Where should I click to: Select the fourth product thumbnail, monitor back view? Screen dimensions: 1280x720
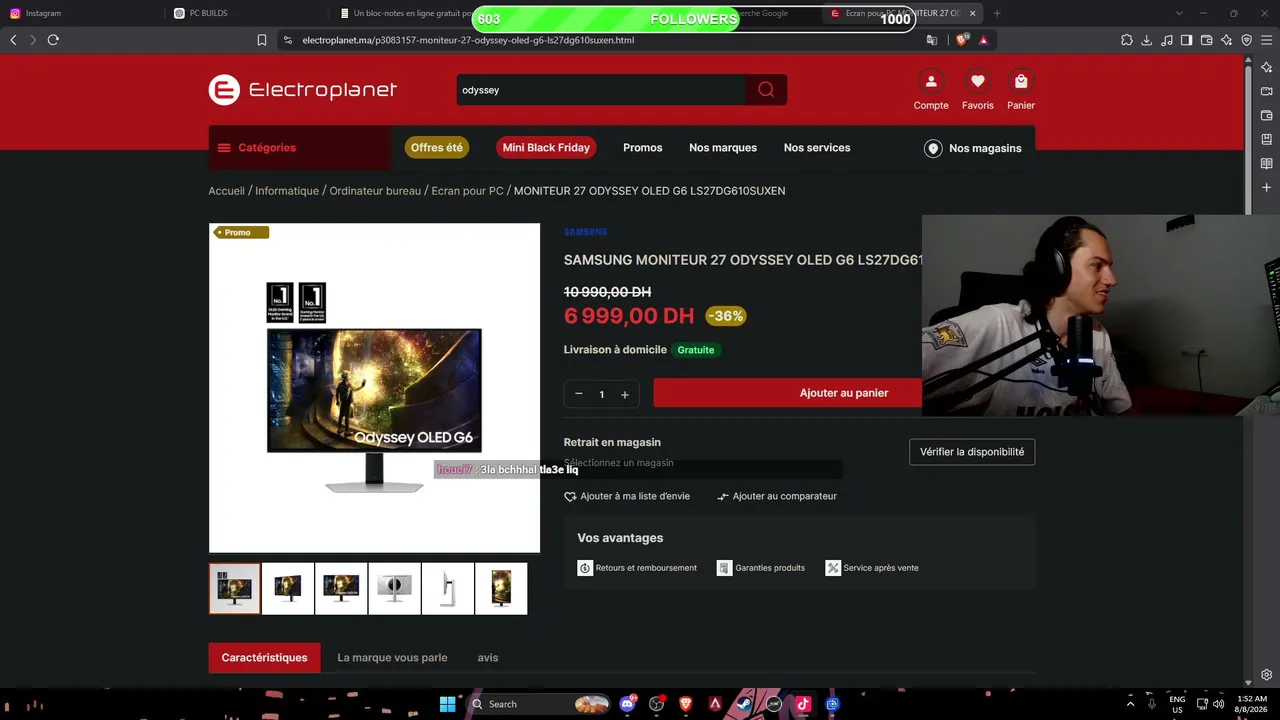coord(394,588)
